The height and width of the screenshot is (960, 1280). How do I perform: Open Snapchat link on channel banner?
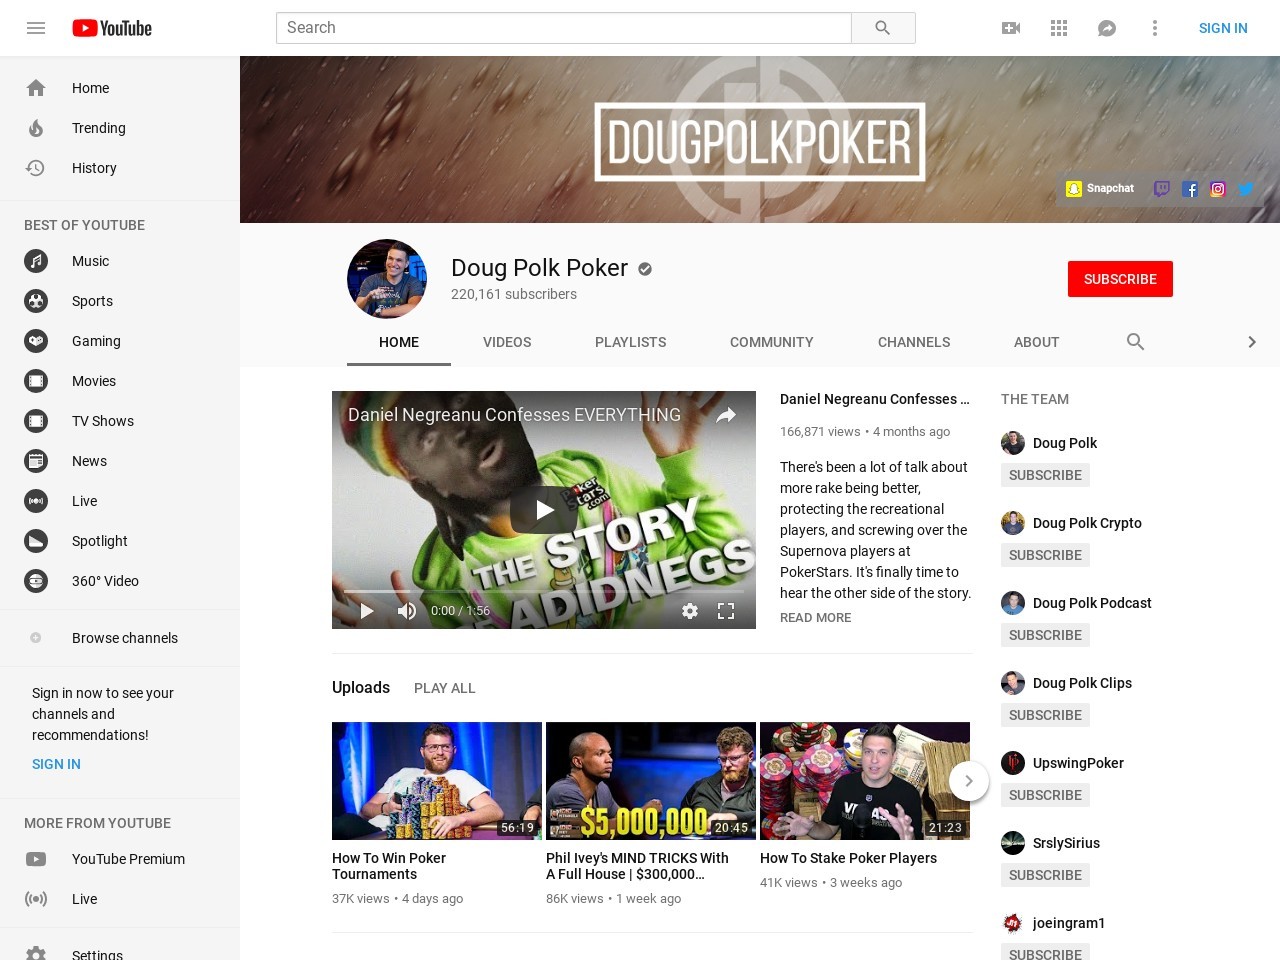1100,188
